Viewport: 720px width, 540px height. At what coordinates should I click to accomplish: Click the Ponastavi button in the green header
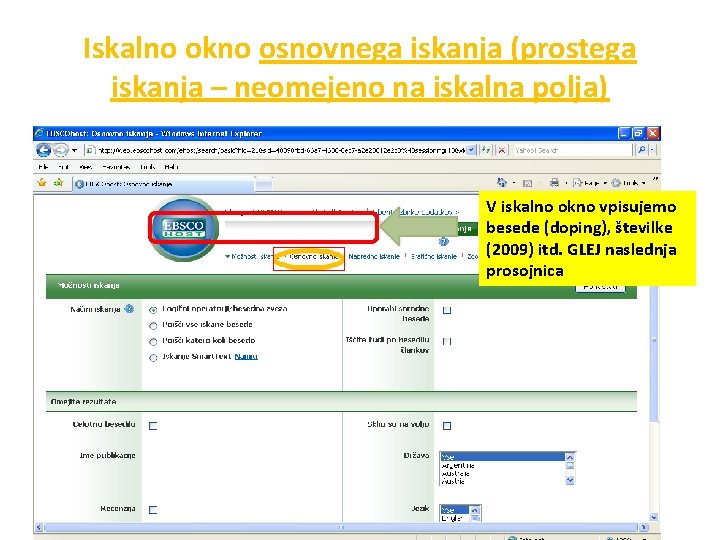(600, 286)
